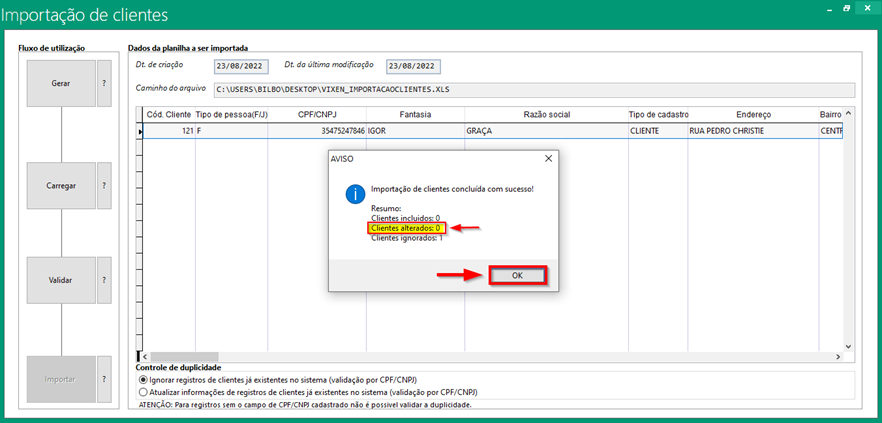Click the Dt. de criação date field
The width and height of the screenshot is (882, 423).
[240, 66]
